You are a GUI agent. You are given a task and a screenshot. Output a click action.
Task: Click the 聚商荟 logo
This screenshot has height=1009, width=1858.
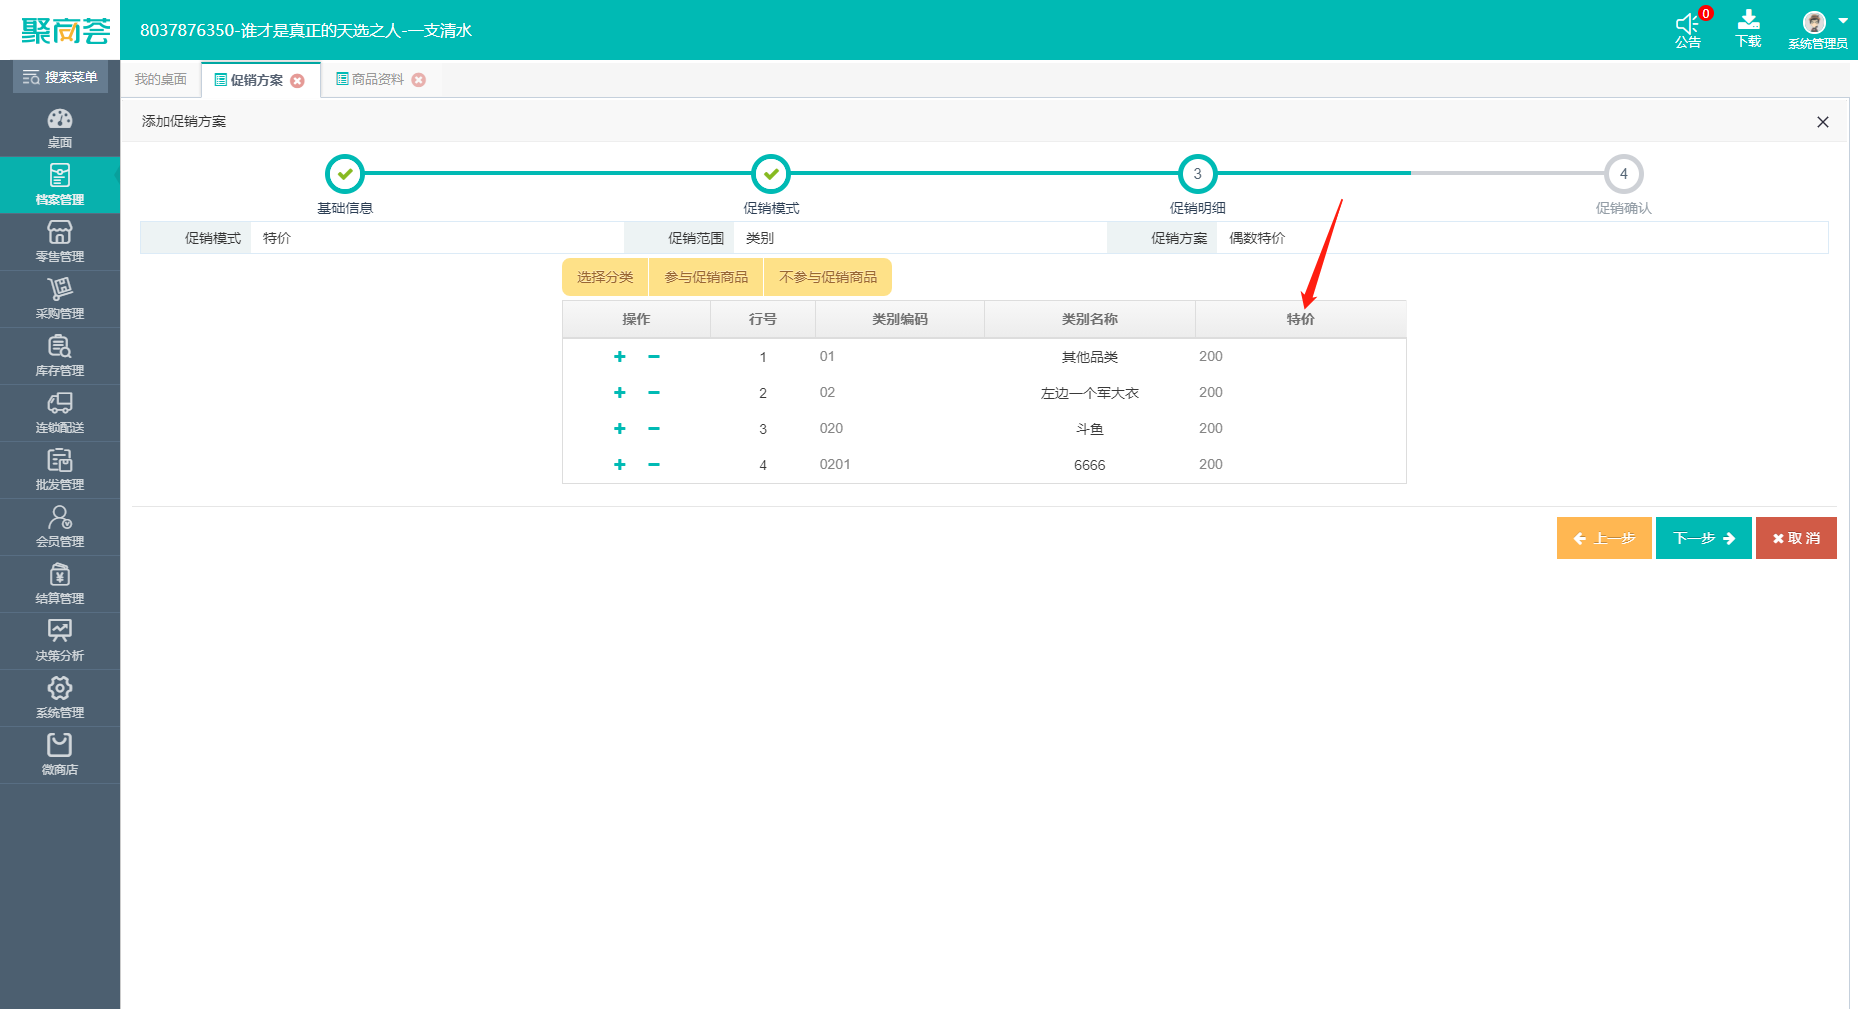tap(65, 31)
